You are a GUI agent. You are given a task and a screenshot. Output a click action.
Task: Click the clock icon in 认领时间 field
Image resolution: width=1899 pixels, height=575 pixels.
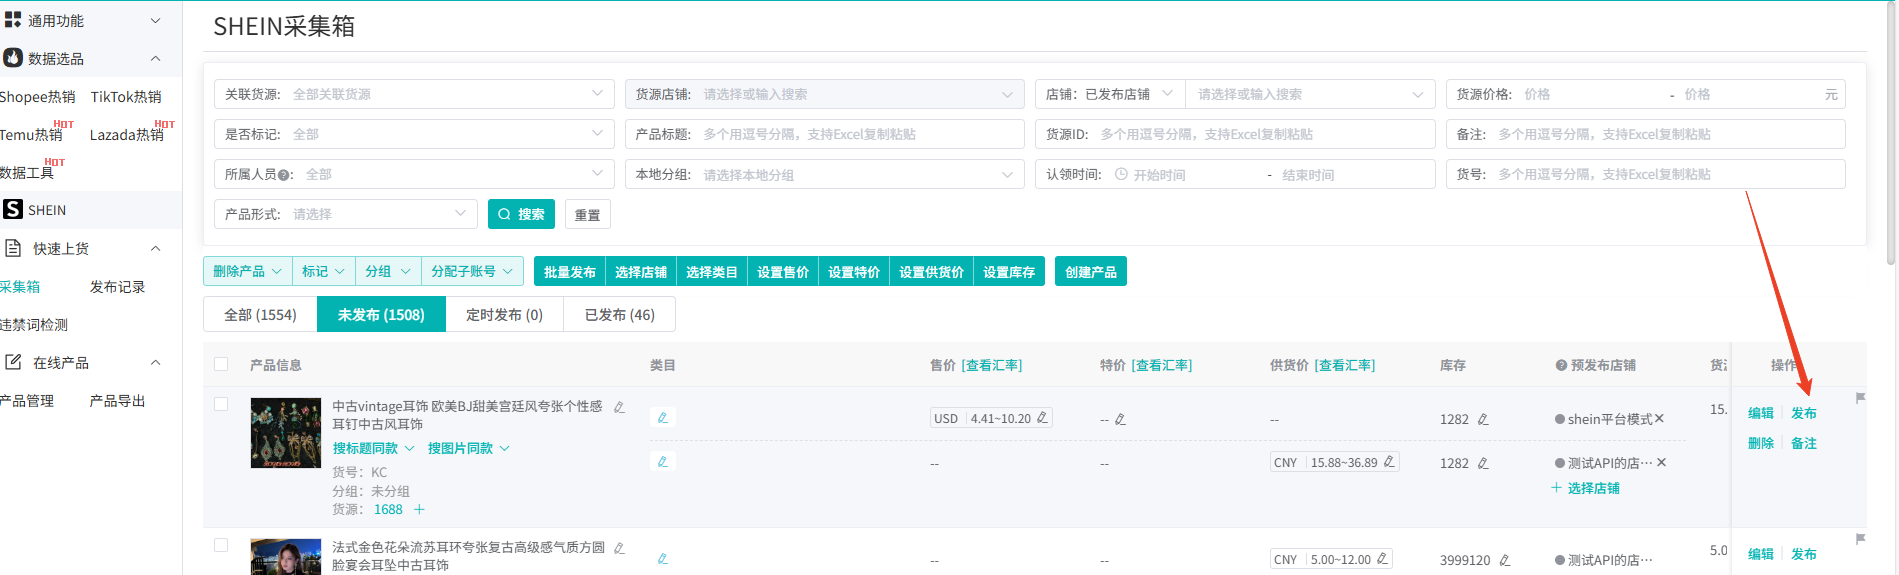(x=1121, y=174)
